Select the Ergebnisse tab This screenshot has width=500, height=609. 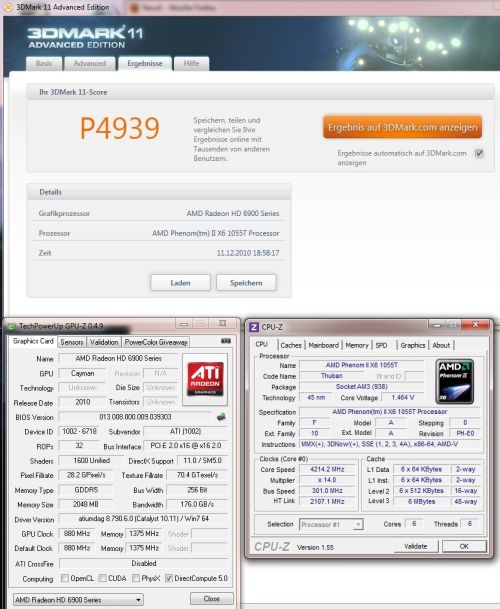tap(145, 63)
